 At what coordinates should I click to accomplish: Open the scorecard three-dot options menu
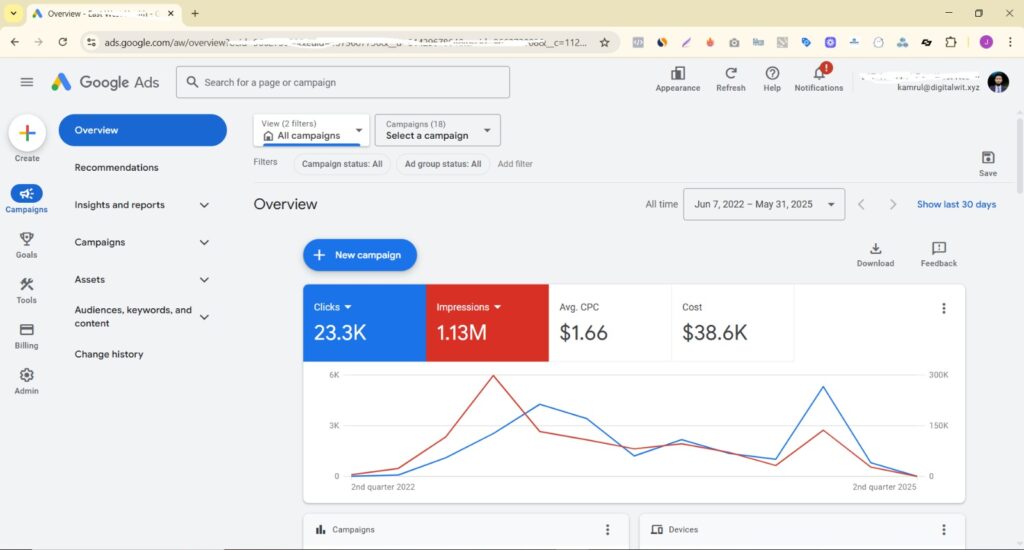[x=944, y=308]
